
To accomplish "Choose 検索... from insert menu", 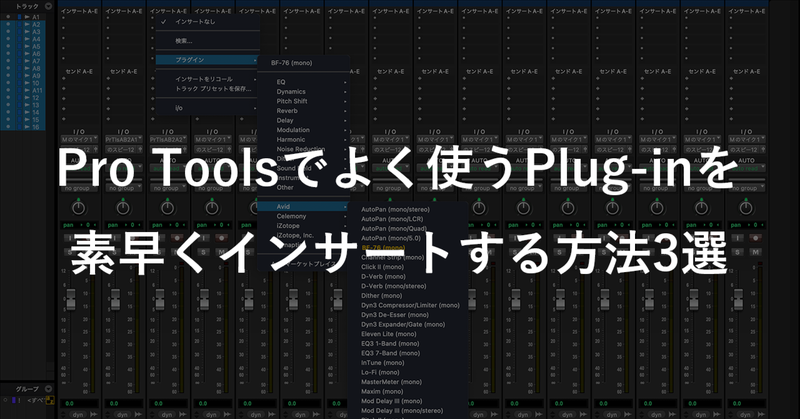I will click(x=207, y=41).
